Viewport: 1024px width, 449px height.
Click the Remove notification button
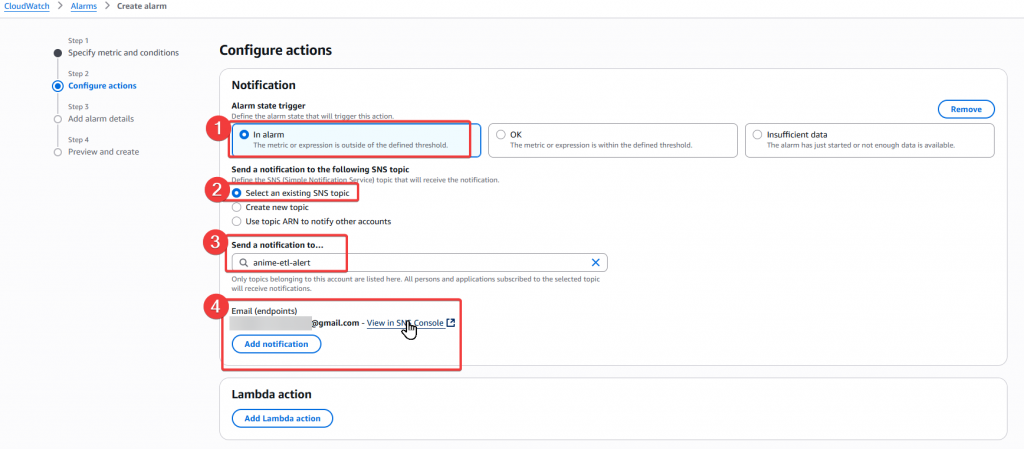(x=966, y=109)
